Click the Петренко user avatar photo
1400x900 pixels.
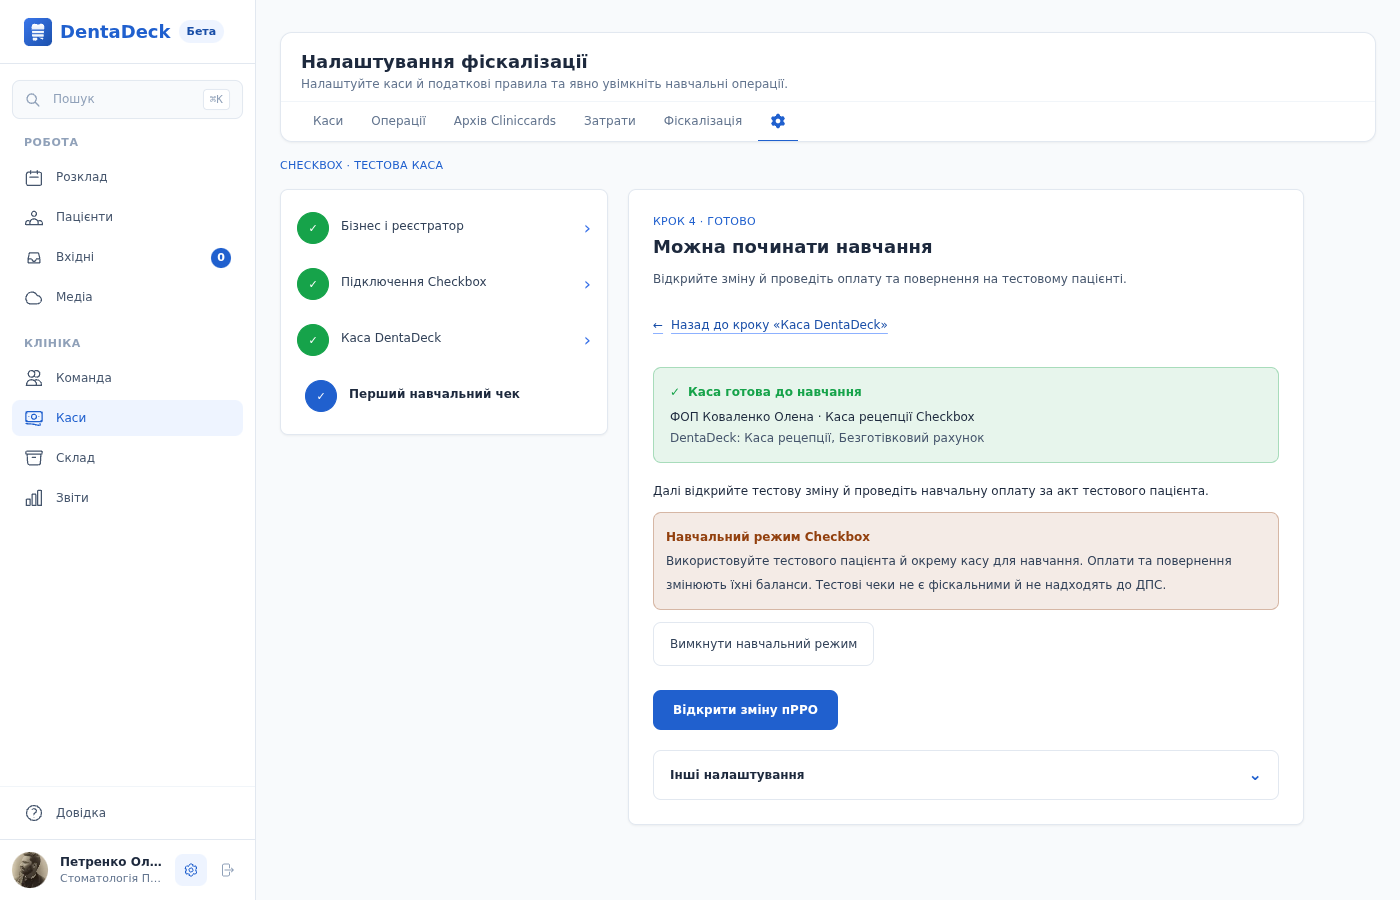pos(30,870)
